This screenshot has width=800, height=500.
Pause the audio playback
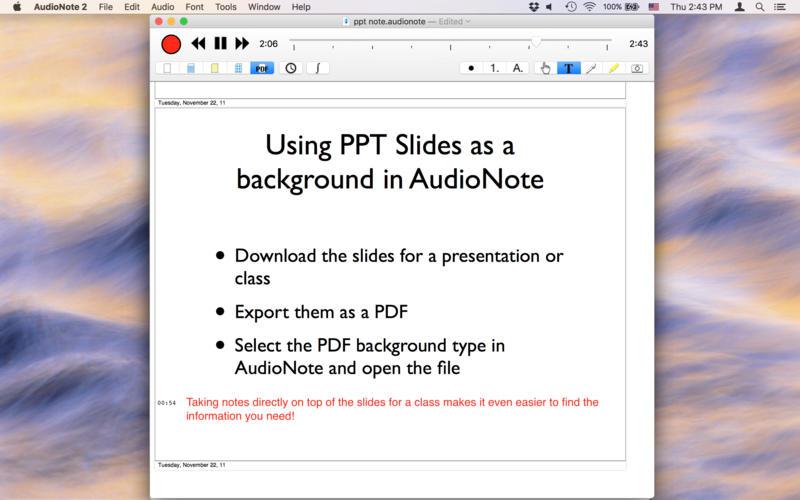(x=220, y=44)
